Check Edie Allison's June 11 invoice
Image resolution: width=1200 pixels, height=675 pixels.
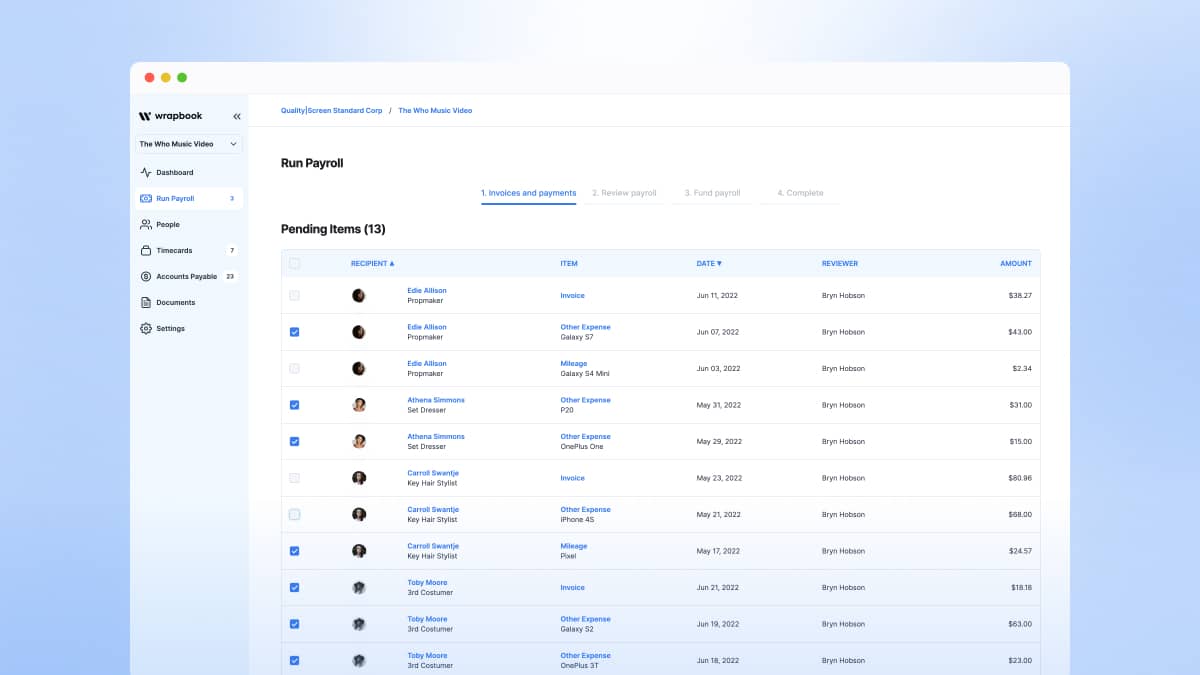click(x=294, y=295)
